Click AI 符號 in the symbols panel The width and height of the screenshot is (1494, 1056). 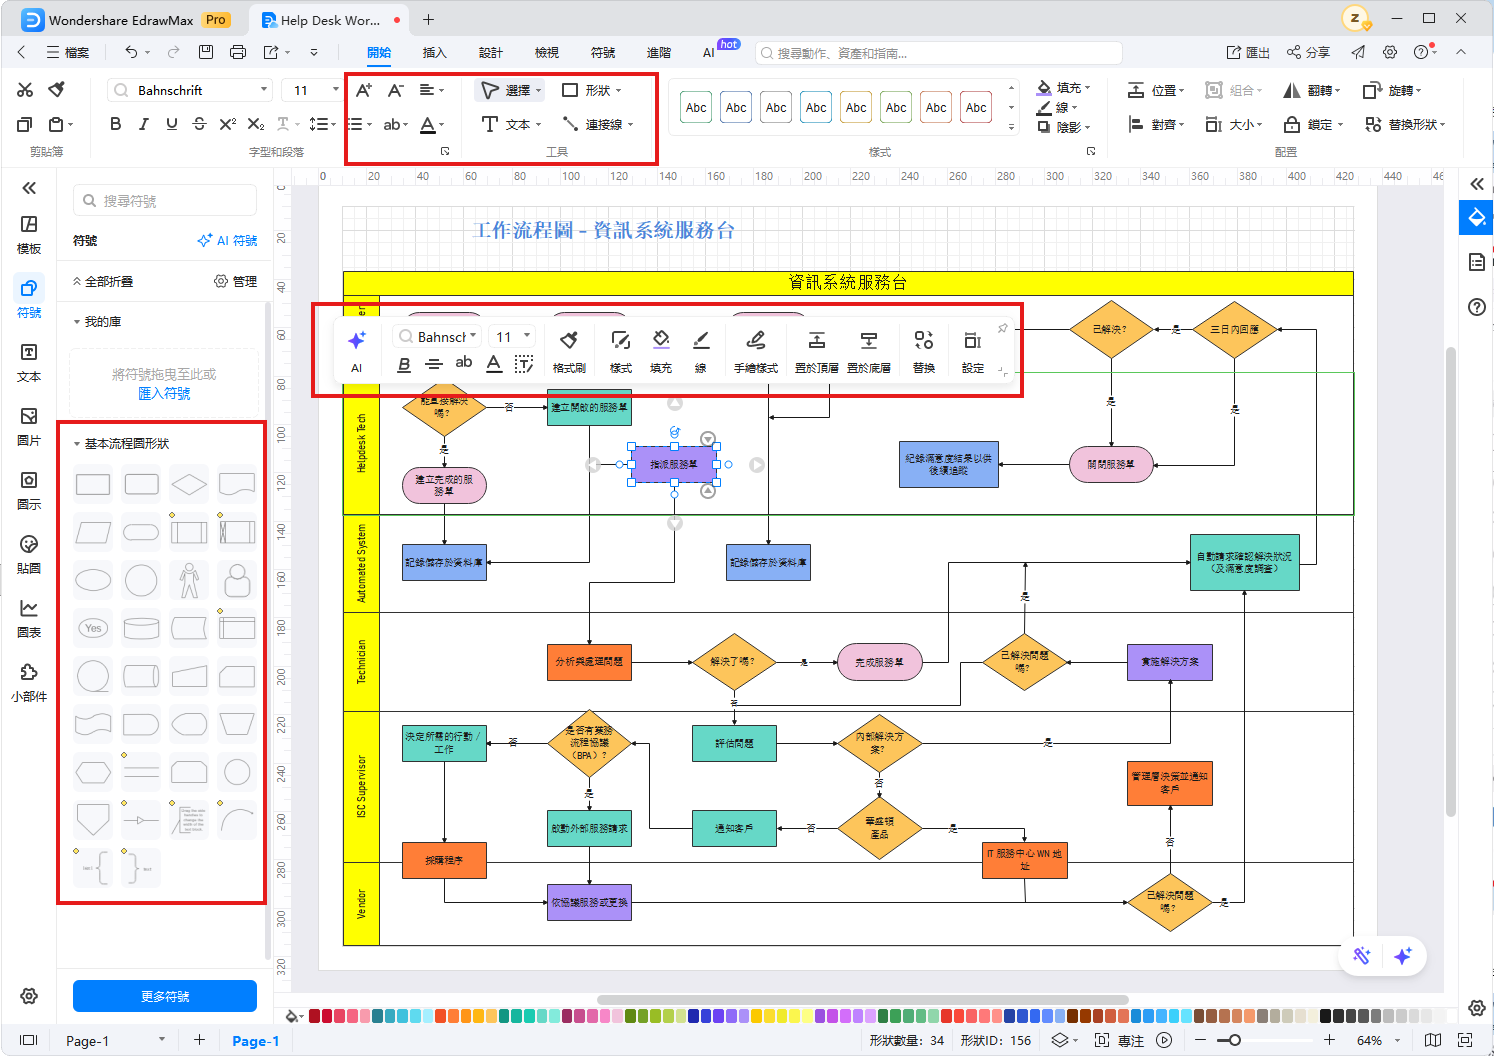pos(227,240)
